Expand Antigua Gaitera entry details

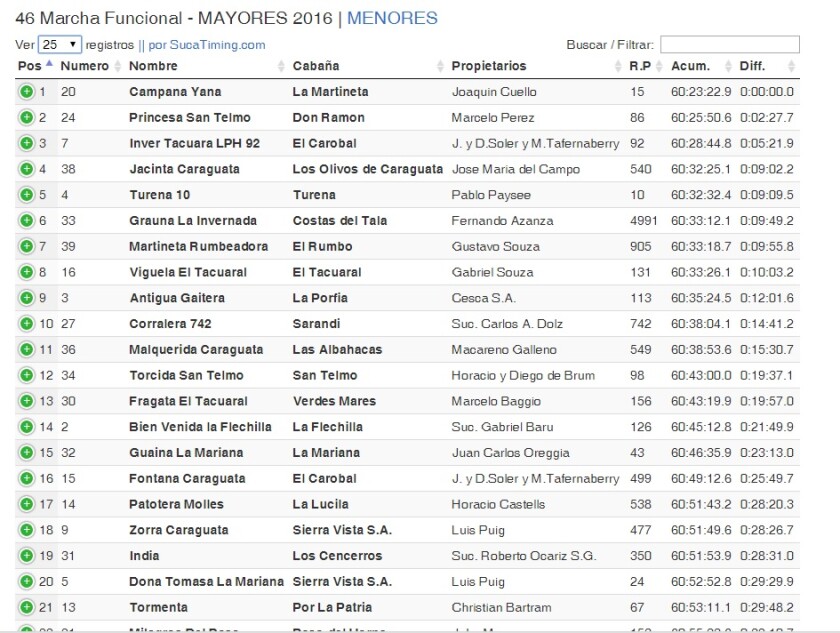pos(26,298)
